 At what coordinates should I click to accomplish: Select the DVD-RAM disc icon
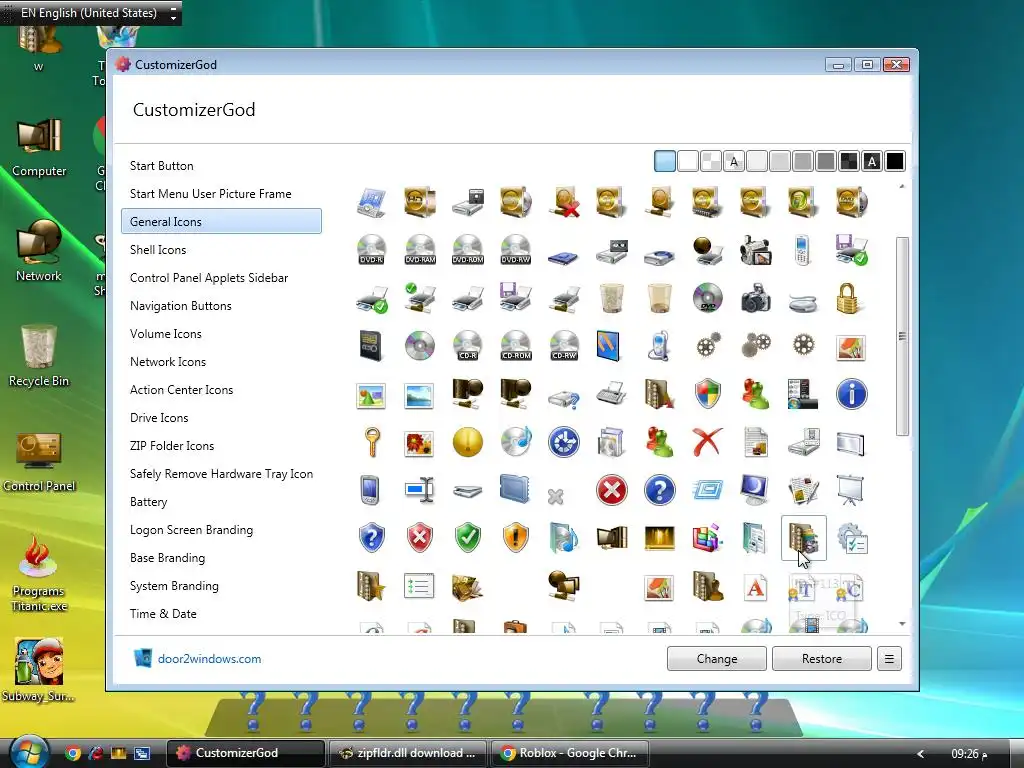[420, 250]
